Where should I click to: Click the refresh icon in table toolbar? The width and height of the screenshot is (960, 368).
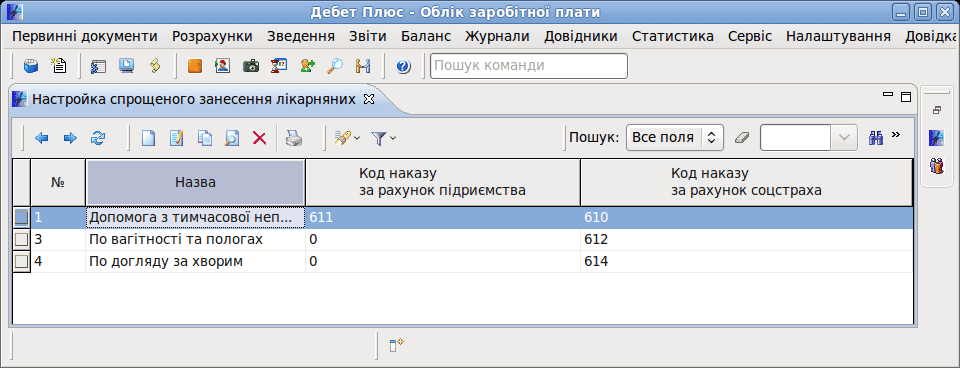tap(98, 138)
